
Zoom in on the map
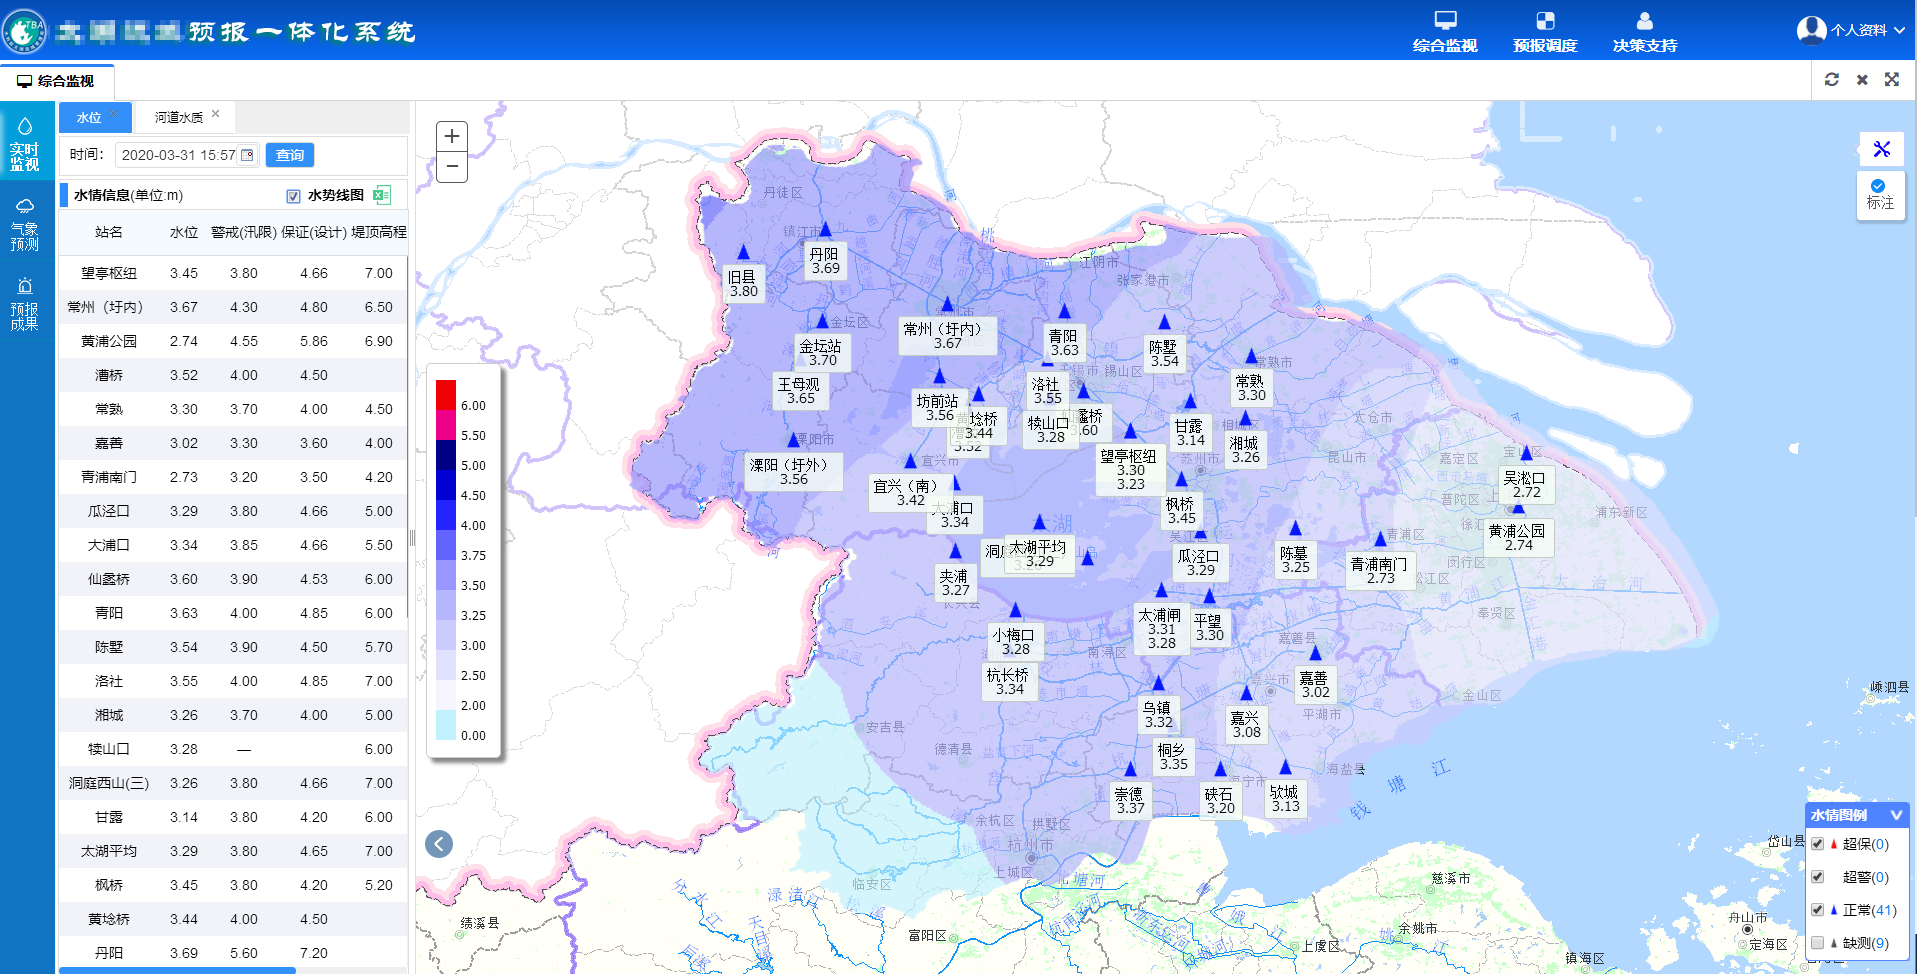tap(452, 136)
